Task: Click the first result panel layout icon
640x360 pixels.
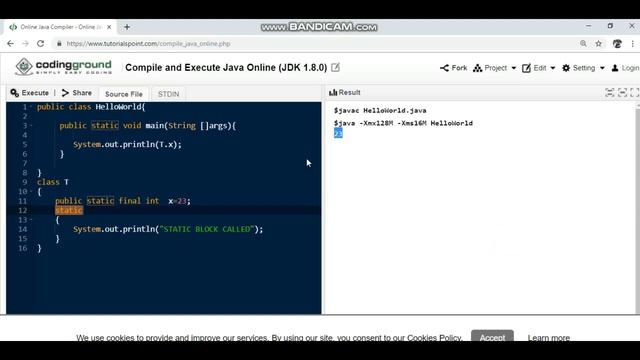Action: pyautogui.click(x=609, y=93)
